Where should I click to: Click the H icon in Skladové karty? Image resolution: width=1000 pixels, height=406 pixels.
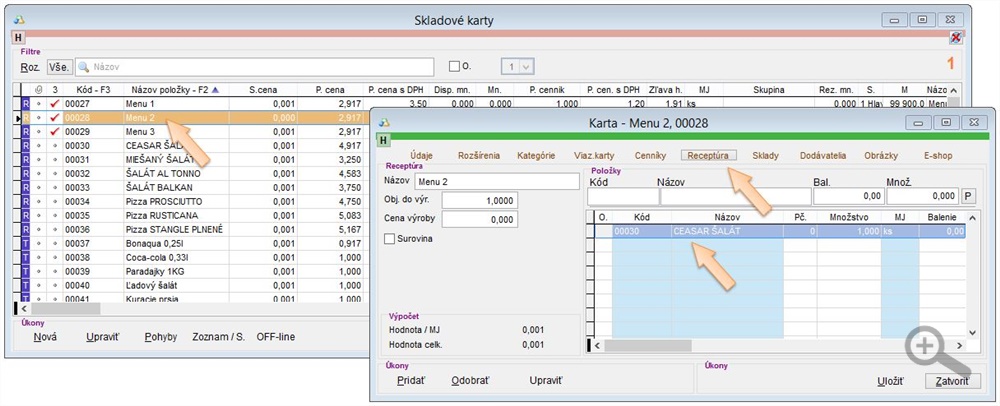pyautogui.click(x=17, y=38)
